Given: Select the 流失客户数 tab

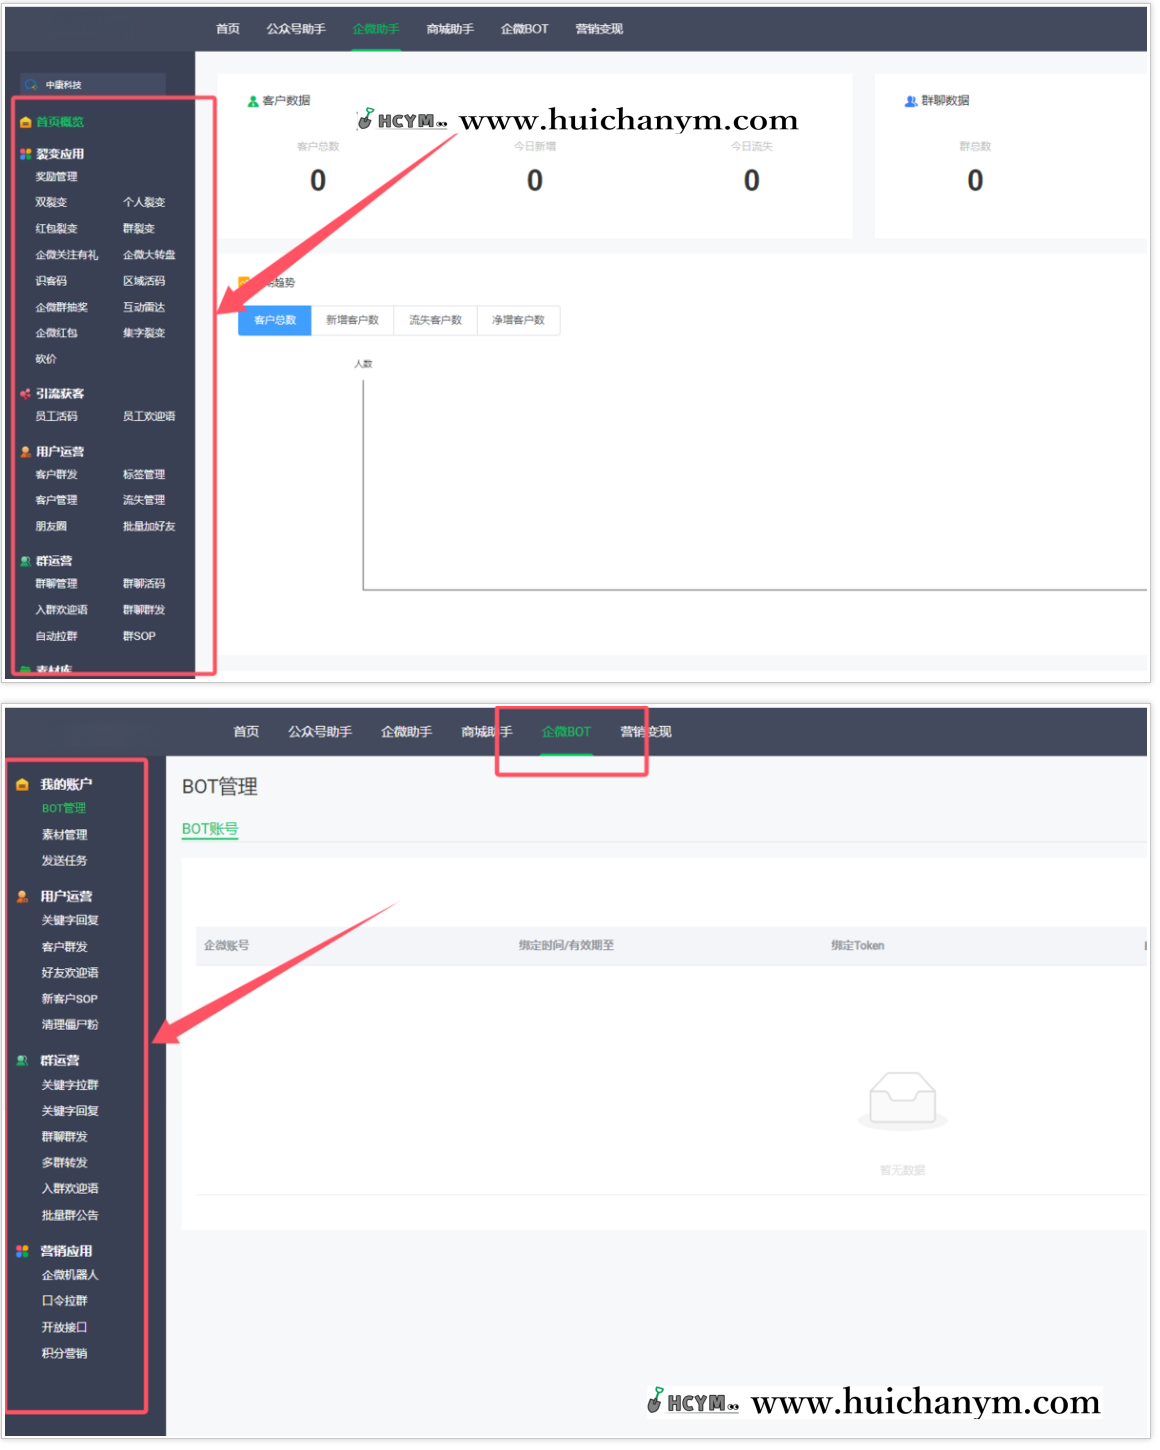Looking at the screenshot, I should (x=435, y=320).
